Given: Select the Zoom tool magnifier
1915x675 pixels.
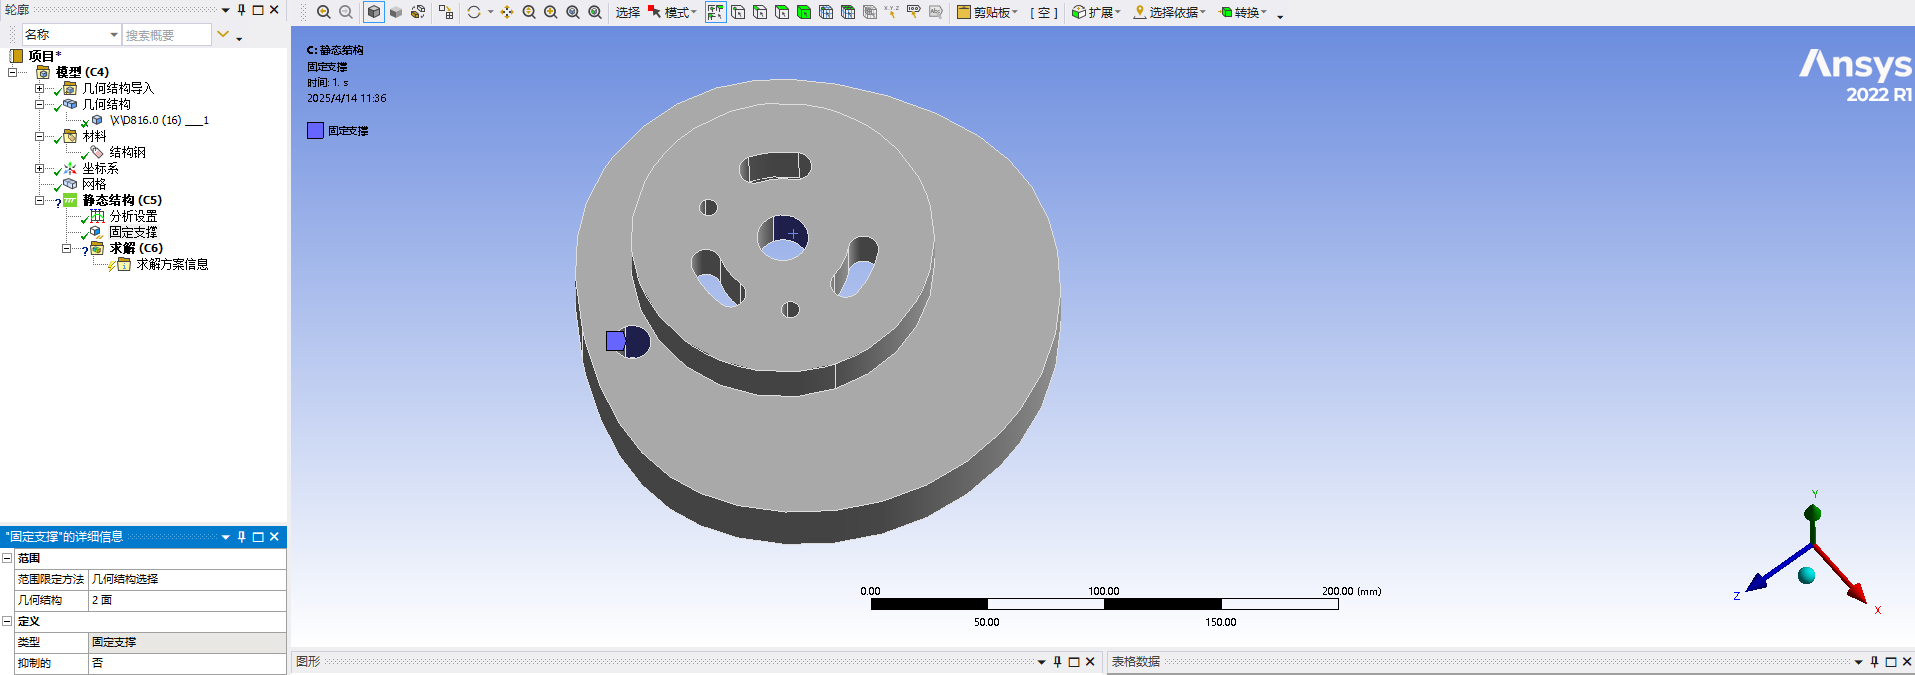Looking at the screenshot, I should pos(529,12).
